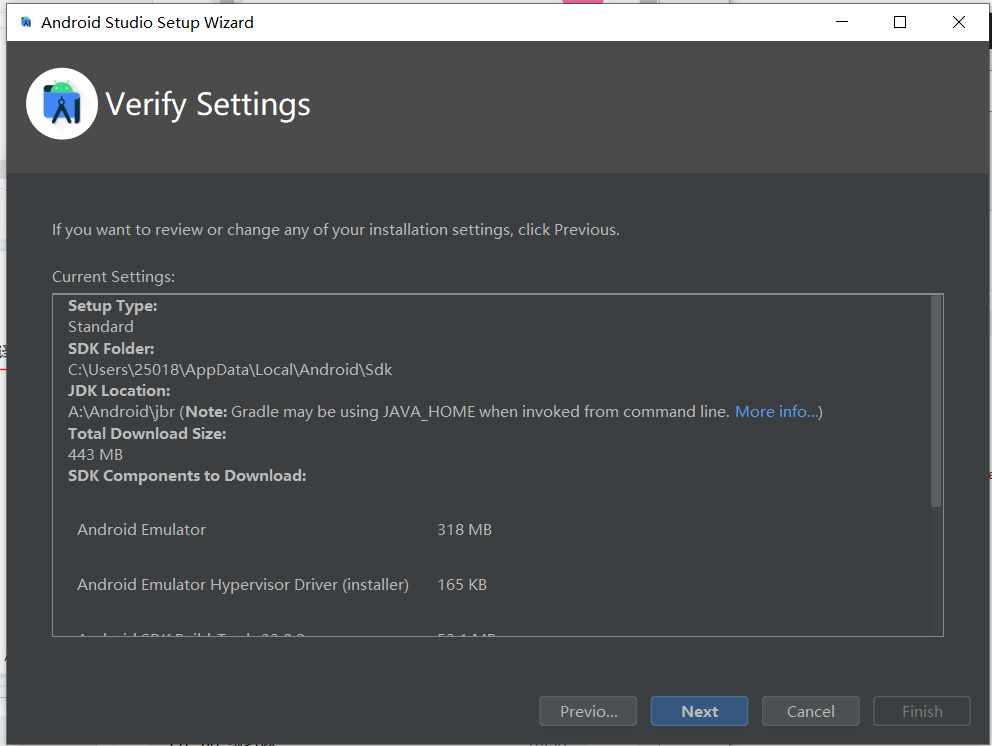
Task: Open the More info link
Action: (776, 412)
